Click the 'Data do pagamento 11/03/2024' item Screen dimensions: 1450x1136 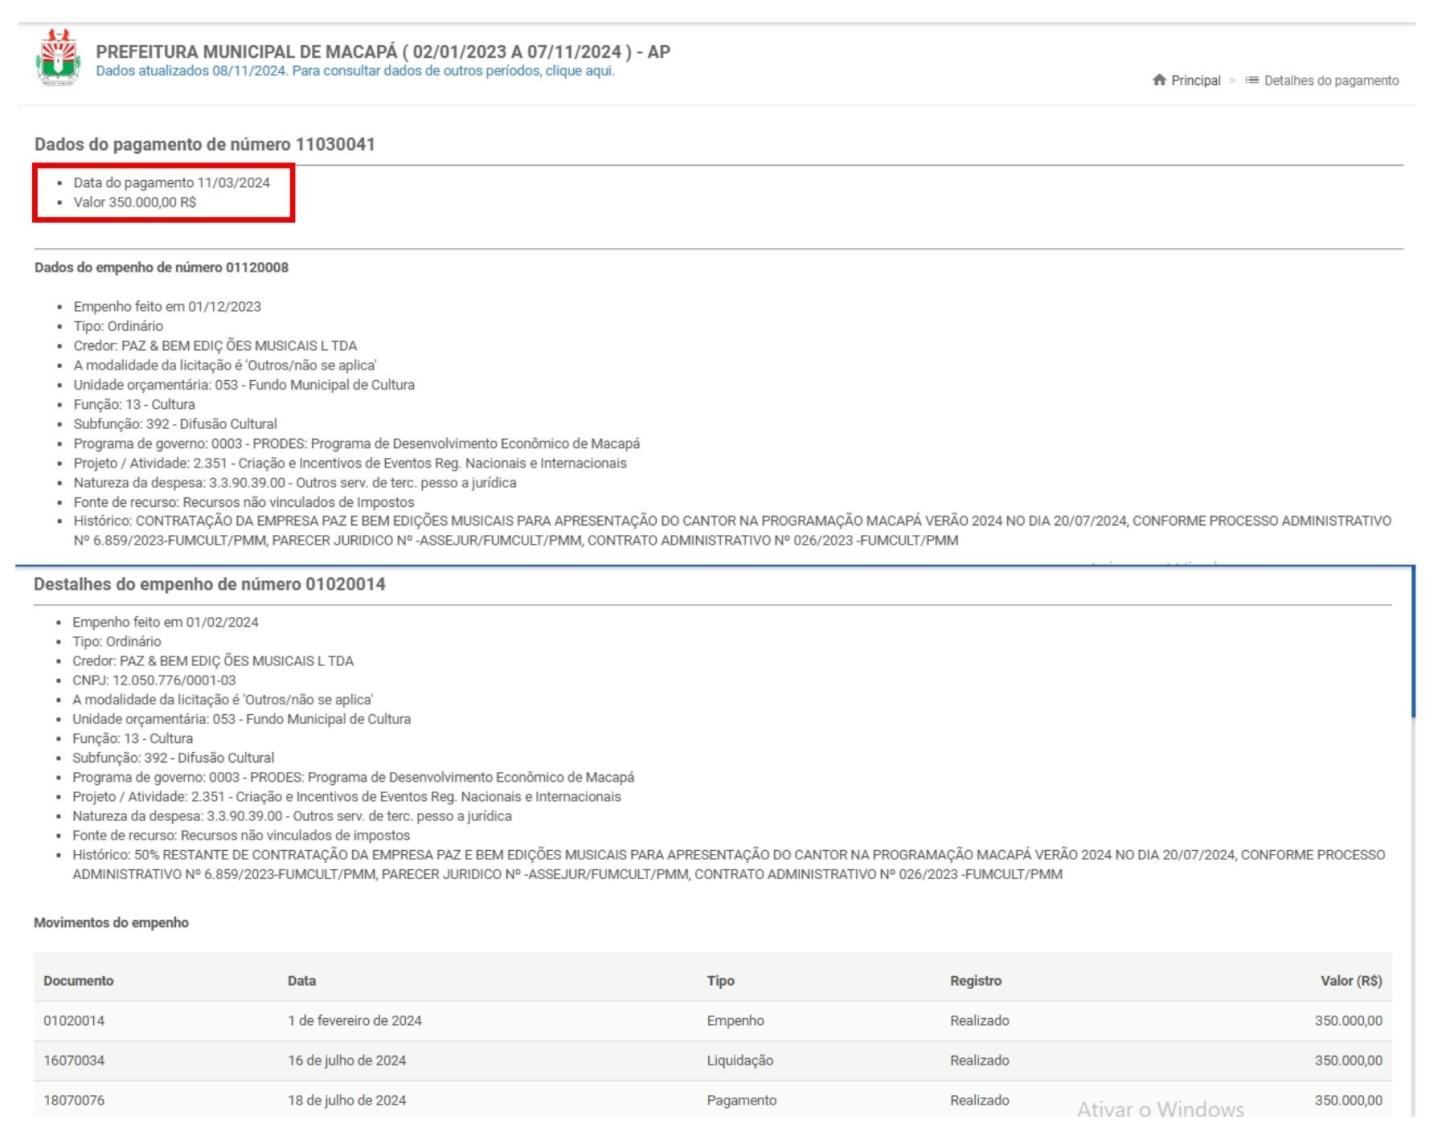point(171,183)
